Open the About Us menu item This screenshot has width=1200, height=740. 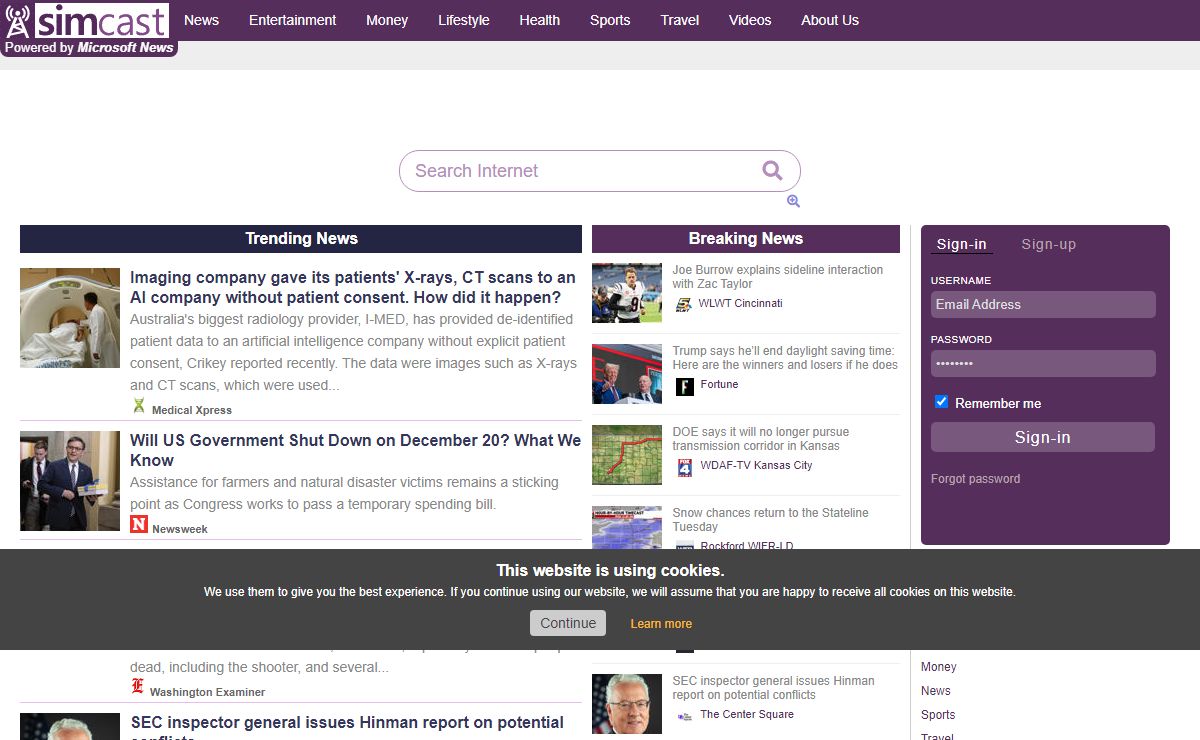point(830,20)
